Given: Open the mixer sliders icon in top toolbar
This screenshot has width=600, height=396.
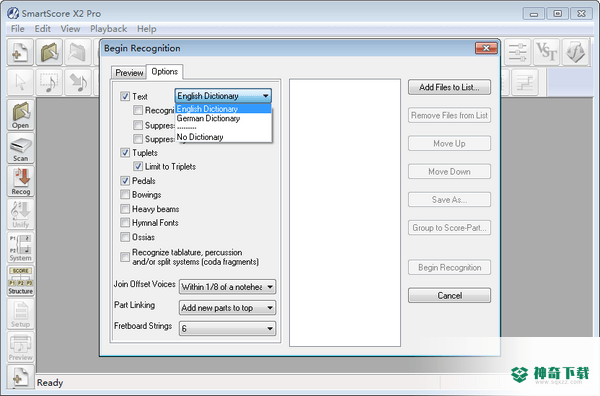Looking at the screenshot, I should 517,52.
